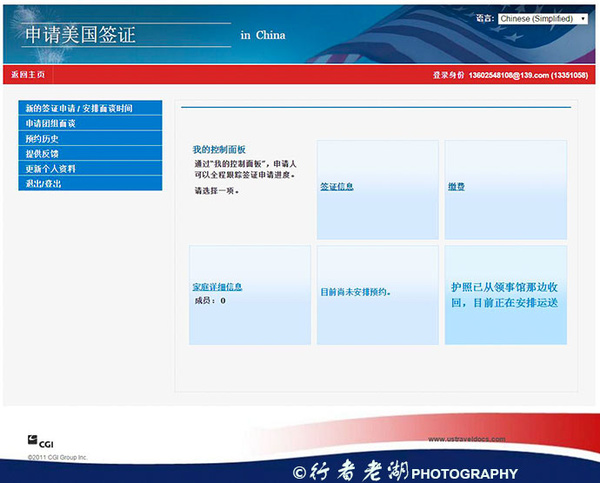Choose 提供反馈 in the sidebar menu

[x=90, y=153]
